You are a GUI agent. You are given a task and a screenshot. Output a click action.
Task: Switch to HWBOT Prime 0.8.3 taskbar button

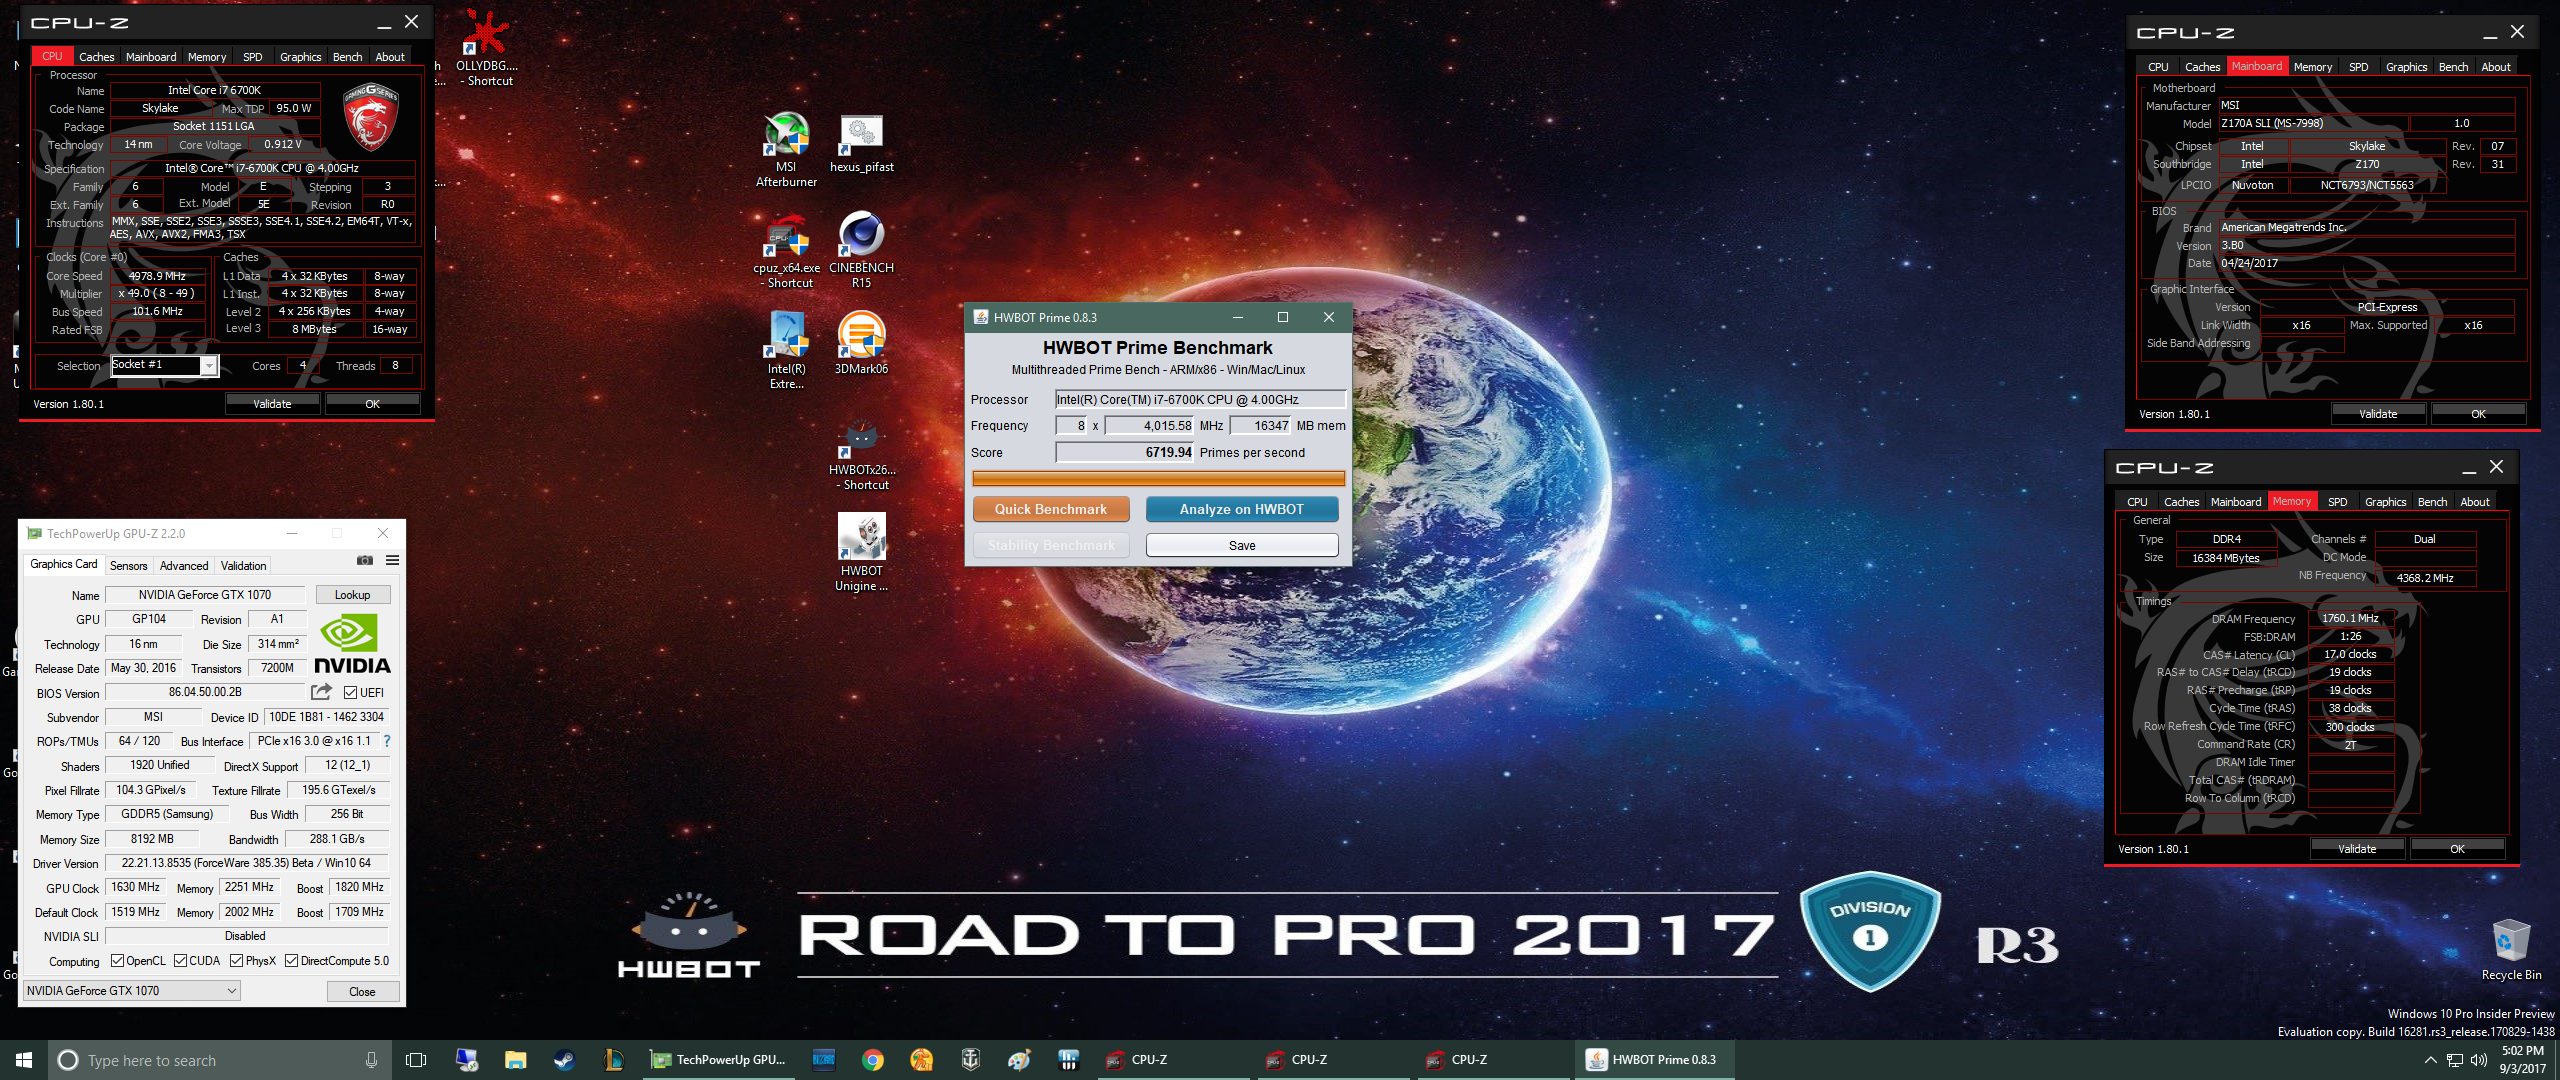click(1654, 1060)
